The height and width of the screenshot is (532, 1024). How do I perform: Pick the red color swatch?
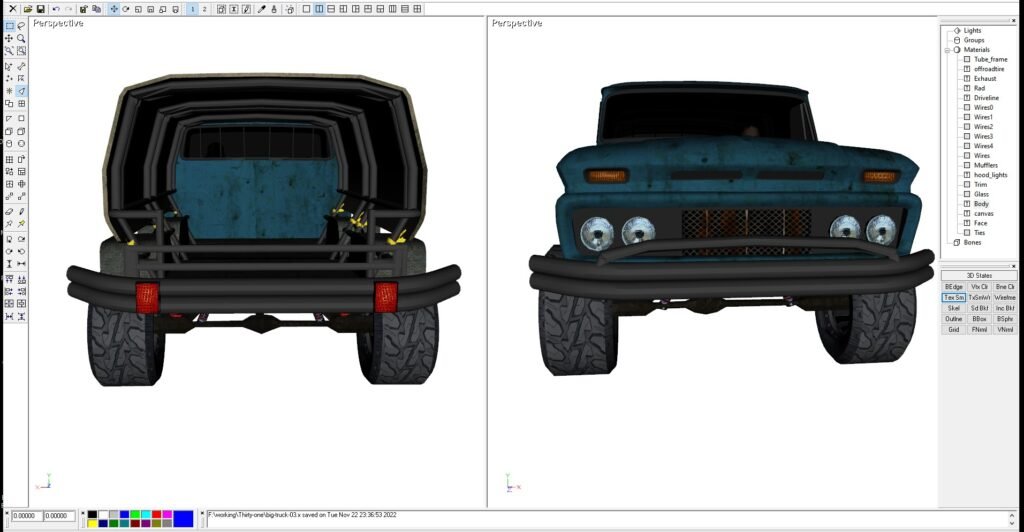156,514
